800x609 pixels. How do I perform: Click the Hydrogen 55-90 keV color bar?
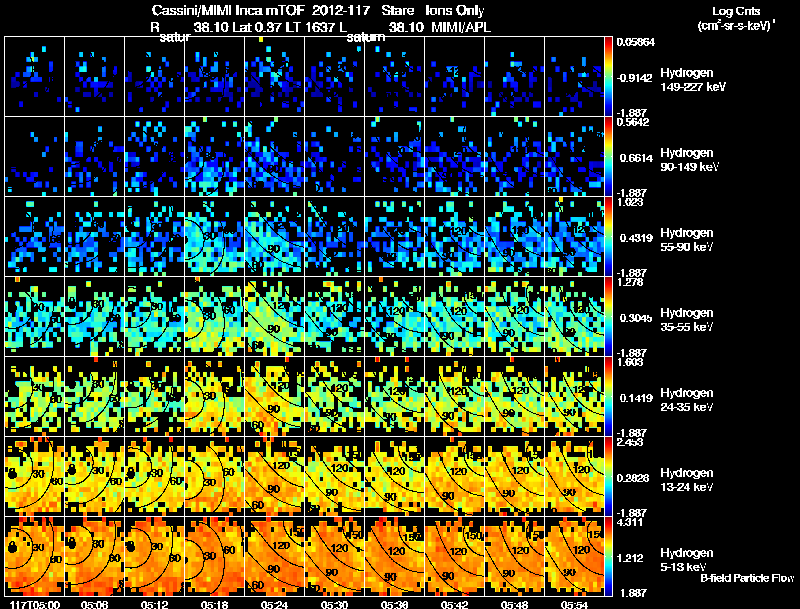click(x=608, y=237)
